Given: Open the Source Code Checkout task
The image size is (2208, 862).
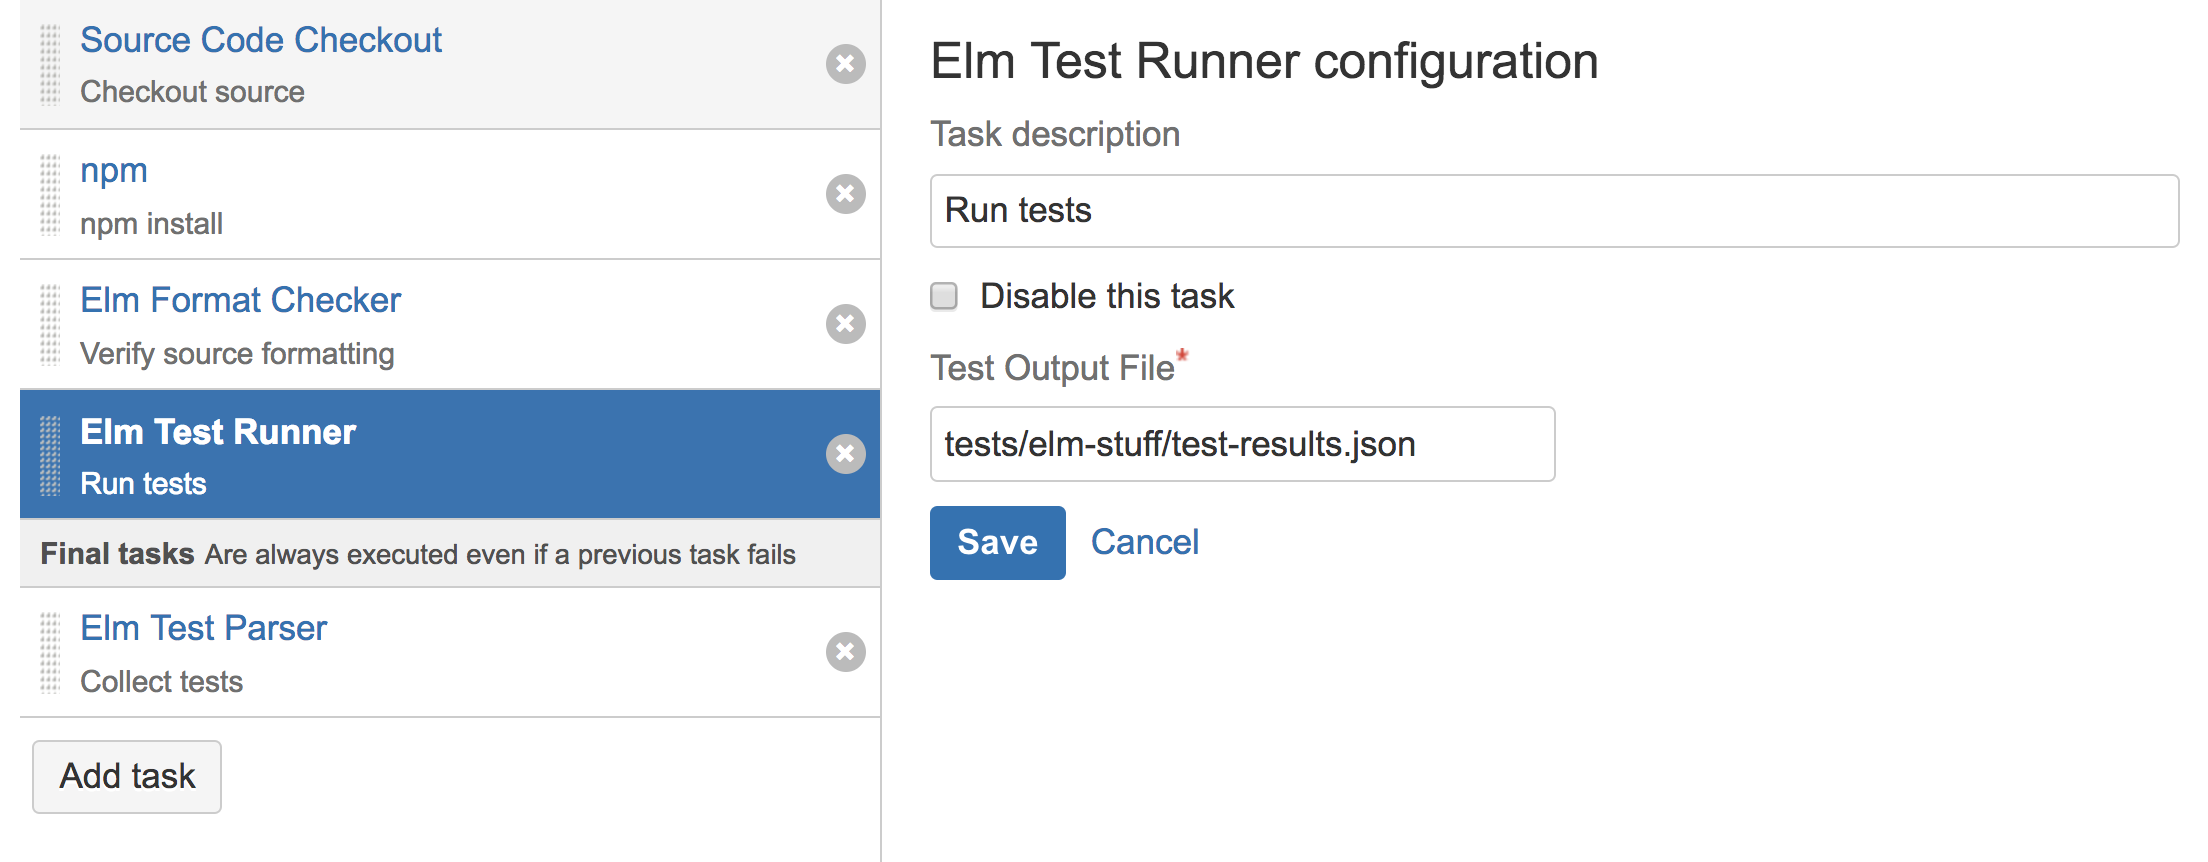Looking at the screenshot, I should point(260,40).
